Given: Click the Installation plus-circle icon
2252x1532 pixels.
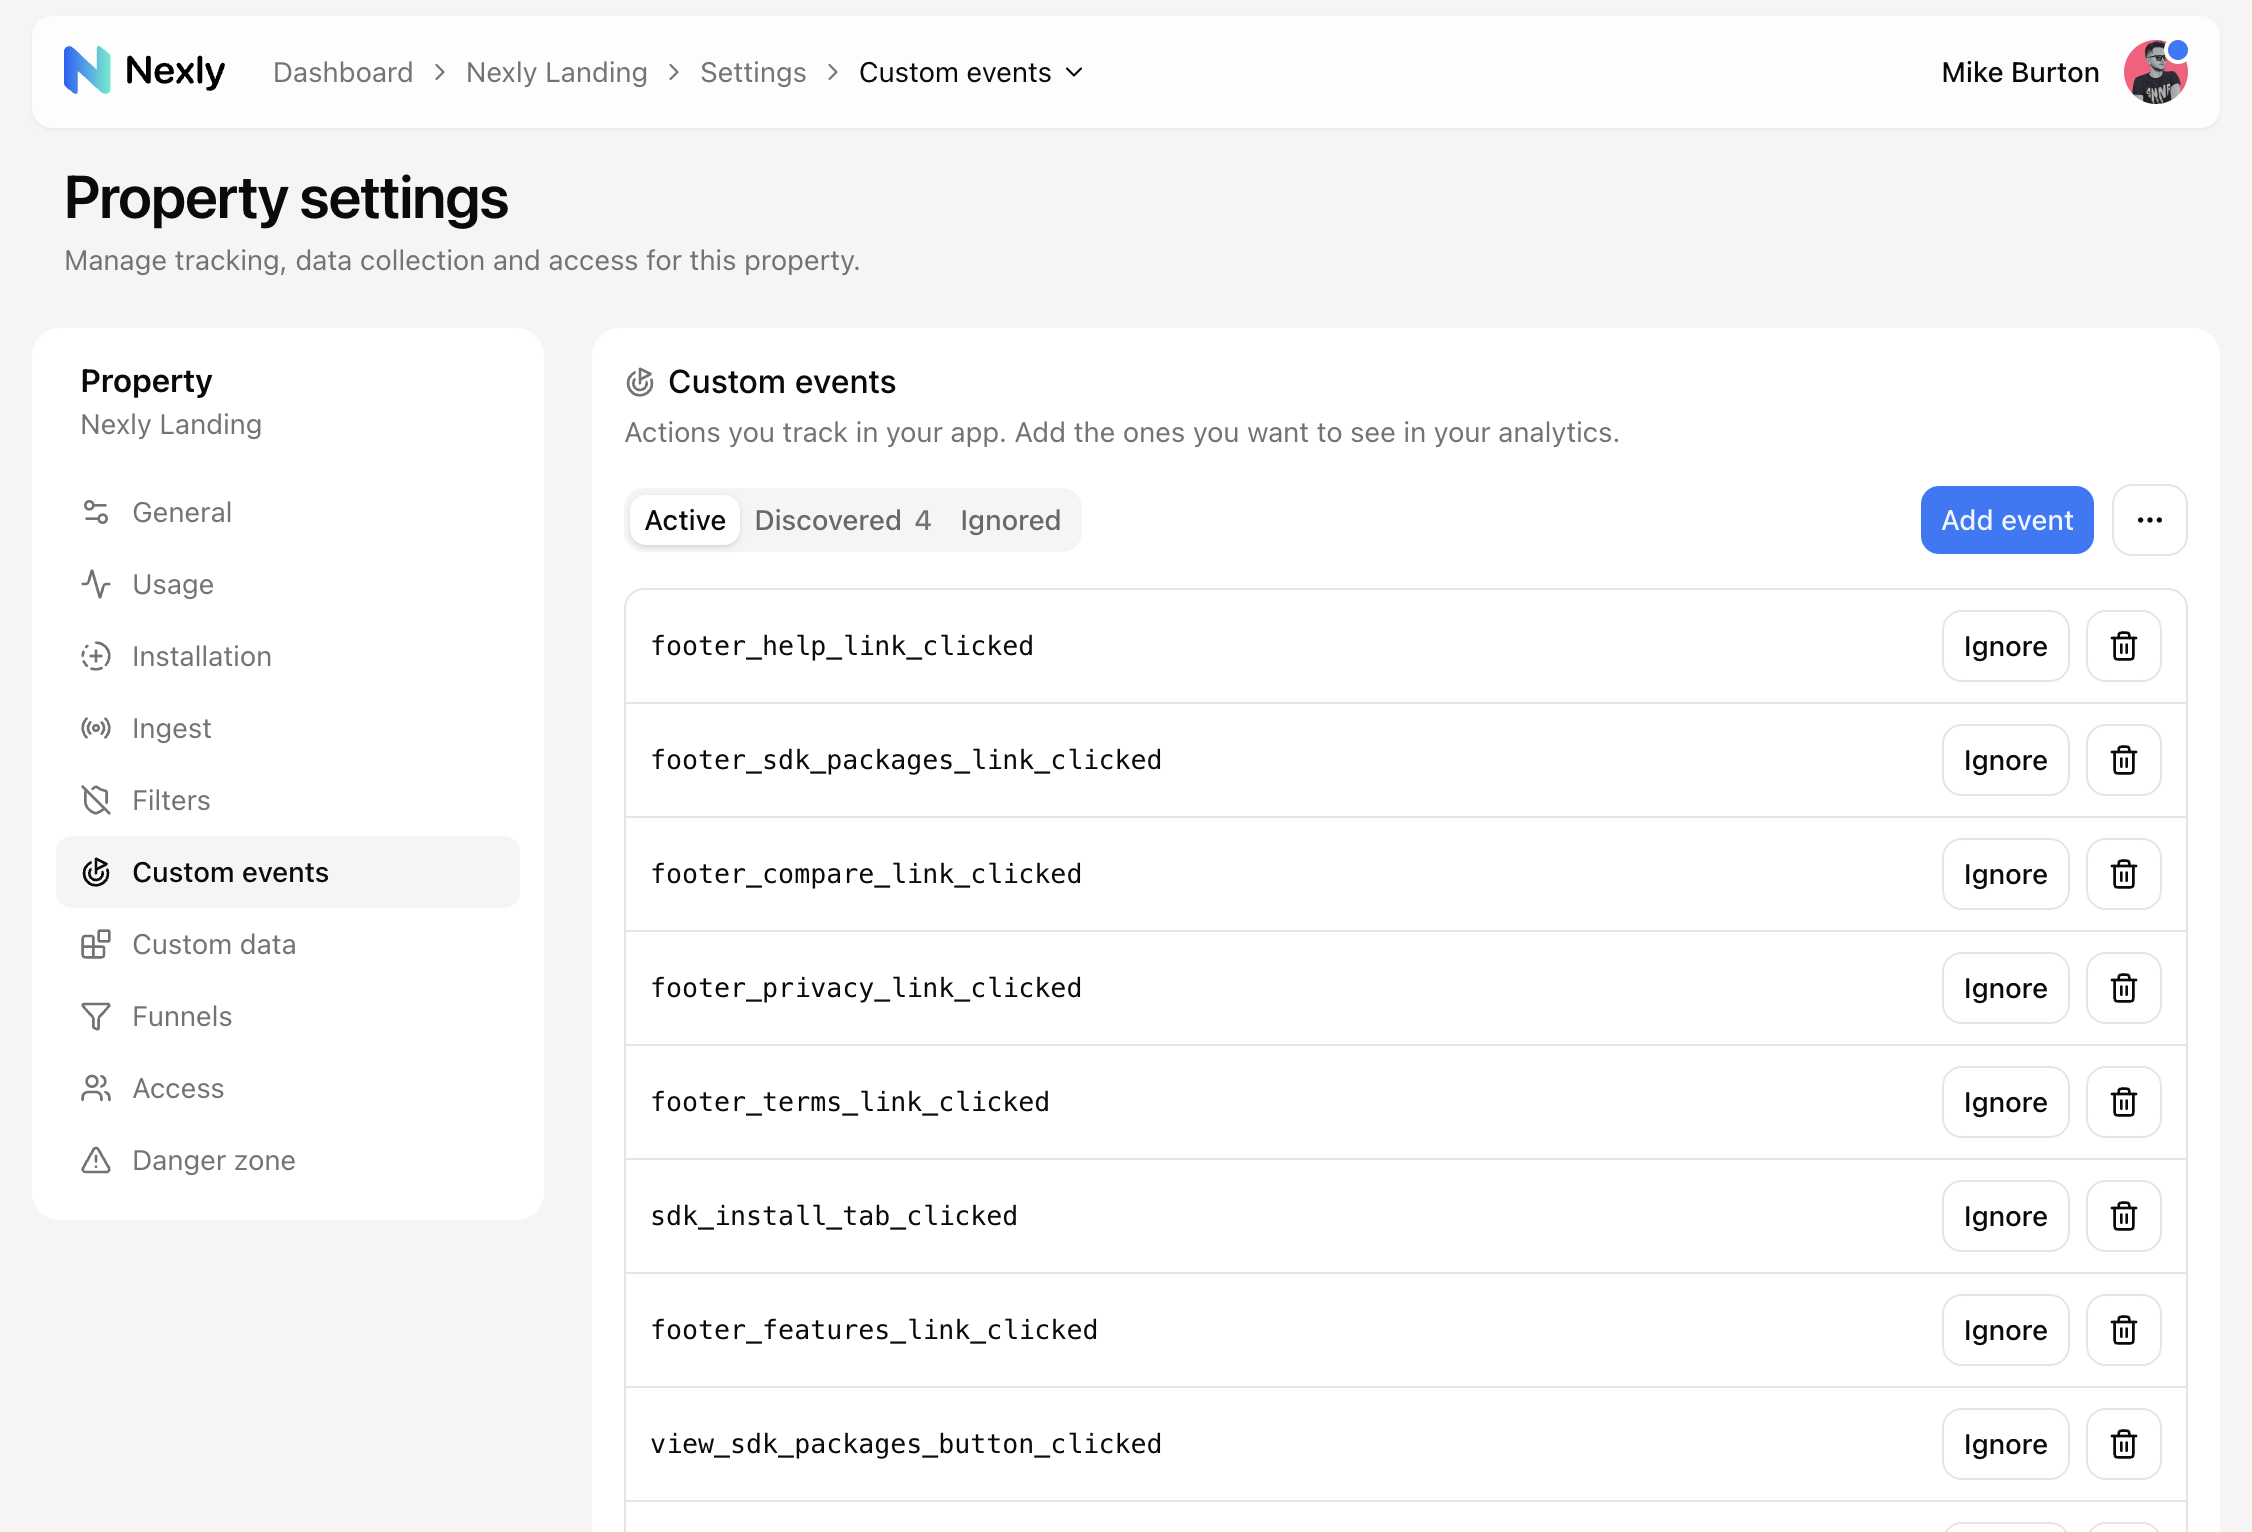Looking at the screenshot, I should (96, 656).
